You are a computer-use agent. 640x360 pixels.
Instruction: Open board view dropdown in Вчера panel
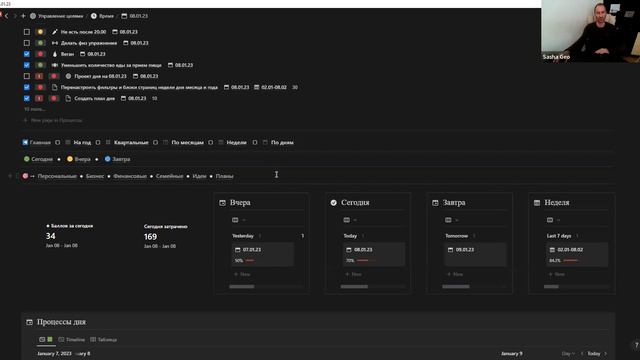[x=239, y=220]
